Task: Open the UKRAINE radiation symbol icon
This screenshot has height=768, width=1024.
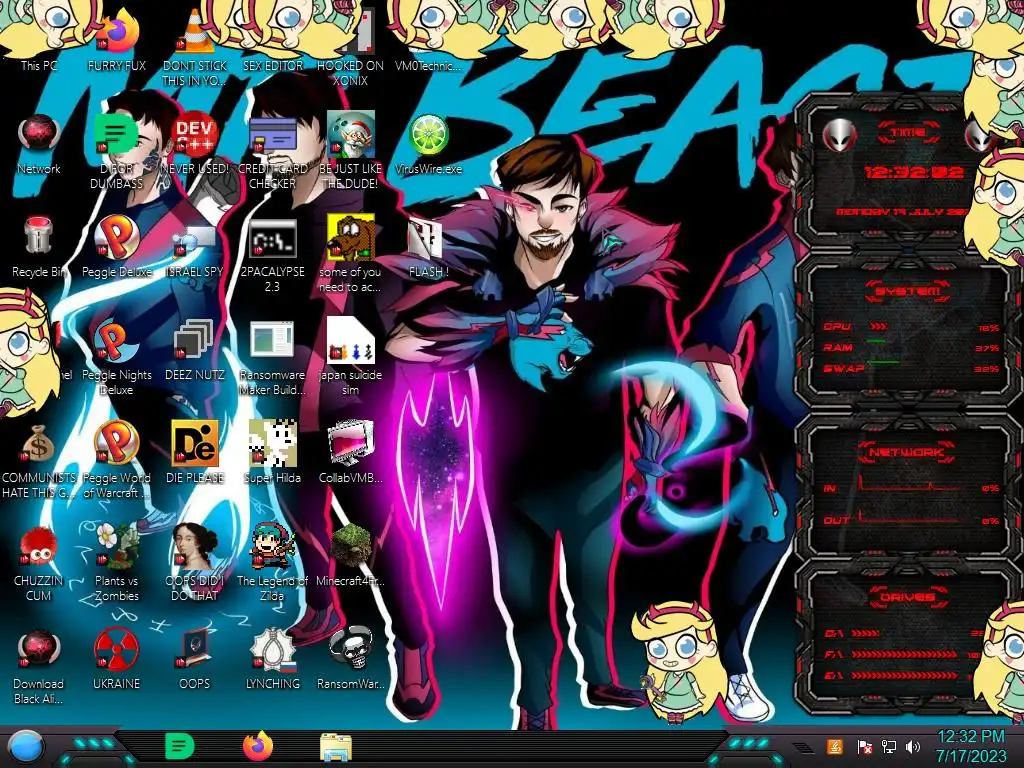Action: [117, 658]
